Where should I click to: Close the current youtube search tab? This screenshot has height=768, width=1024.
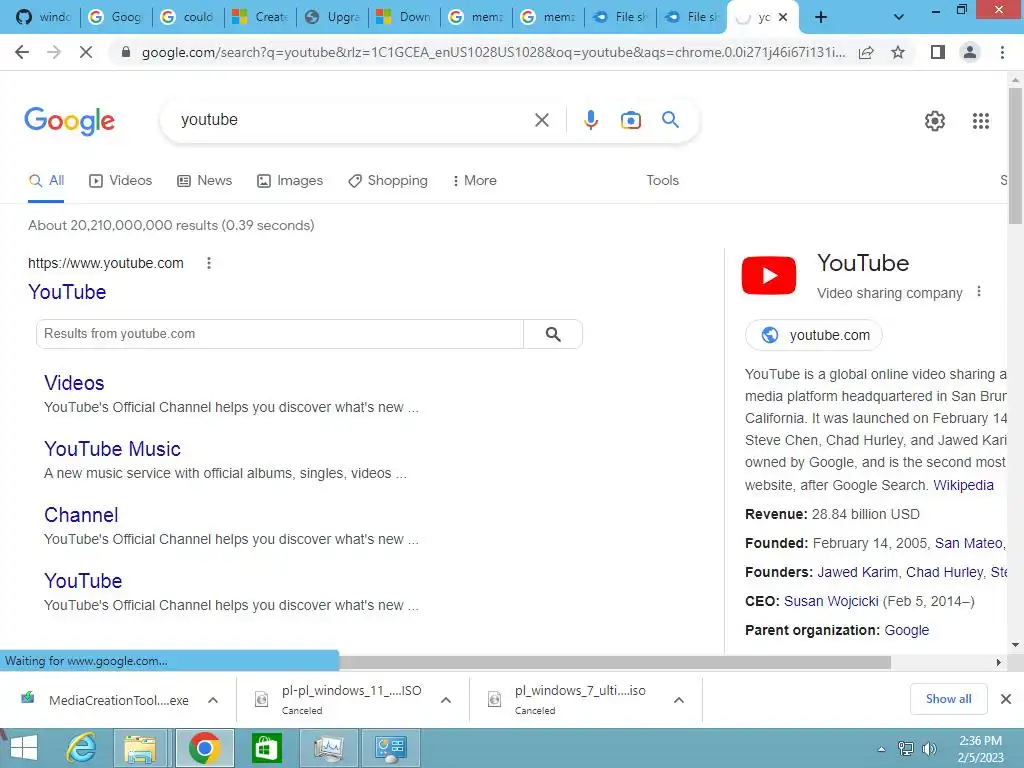tap(782, 17)
